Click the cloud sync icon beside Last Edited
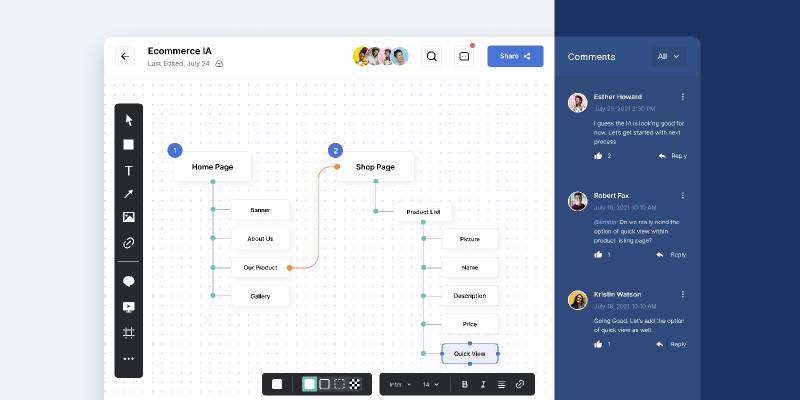The height and width of the screenshot is (400, 800). (x=219, y=64)
